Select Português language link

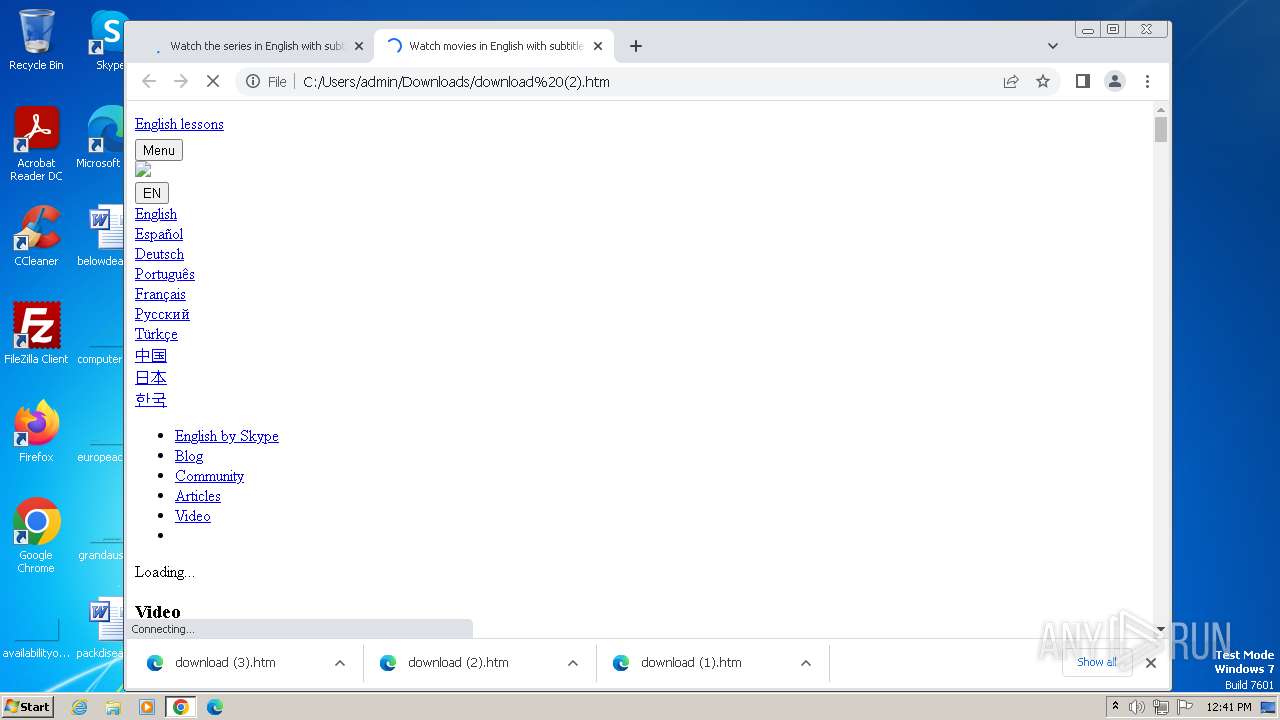[x=165, y=274]
